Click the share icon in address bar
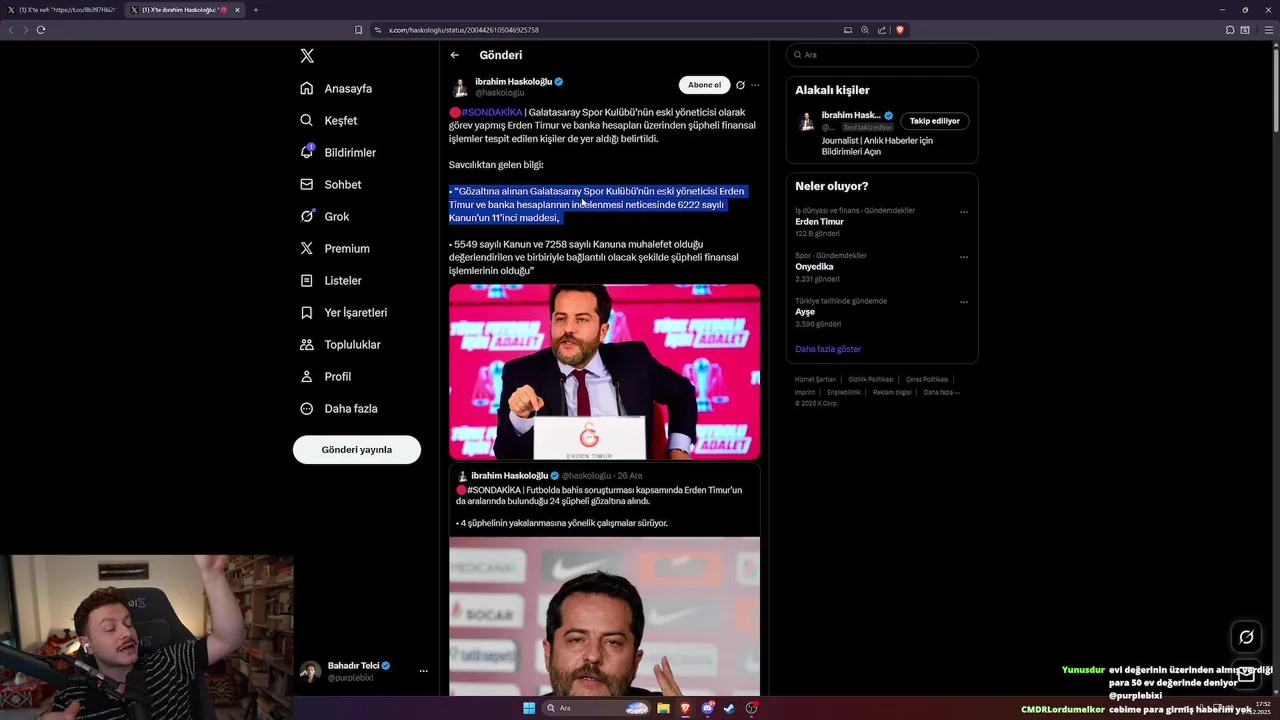The image size is (1280, 720). tap(882, 30)
